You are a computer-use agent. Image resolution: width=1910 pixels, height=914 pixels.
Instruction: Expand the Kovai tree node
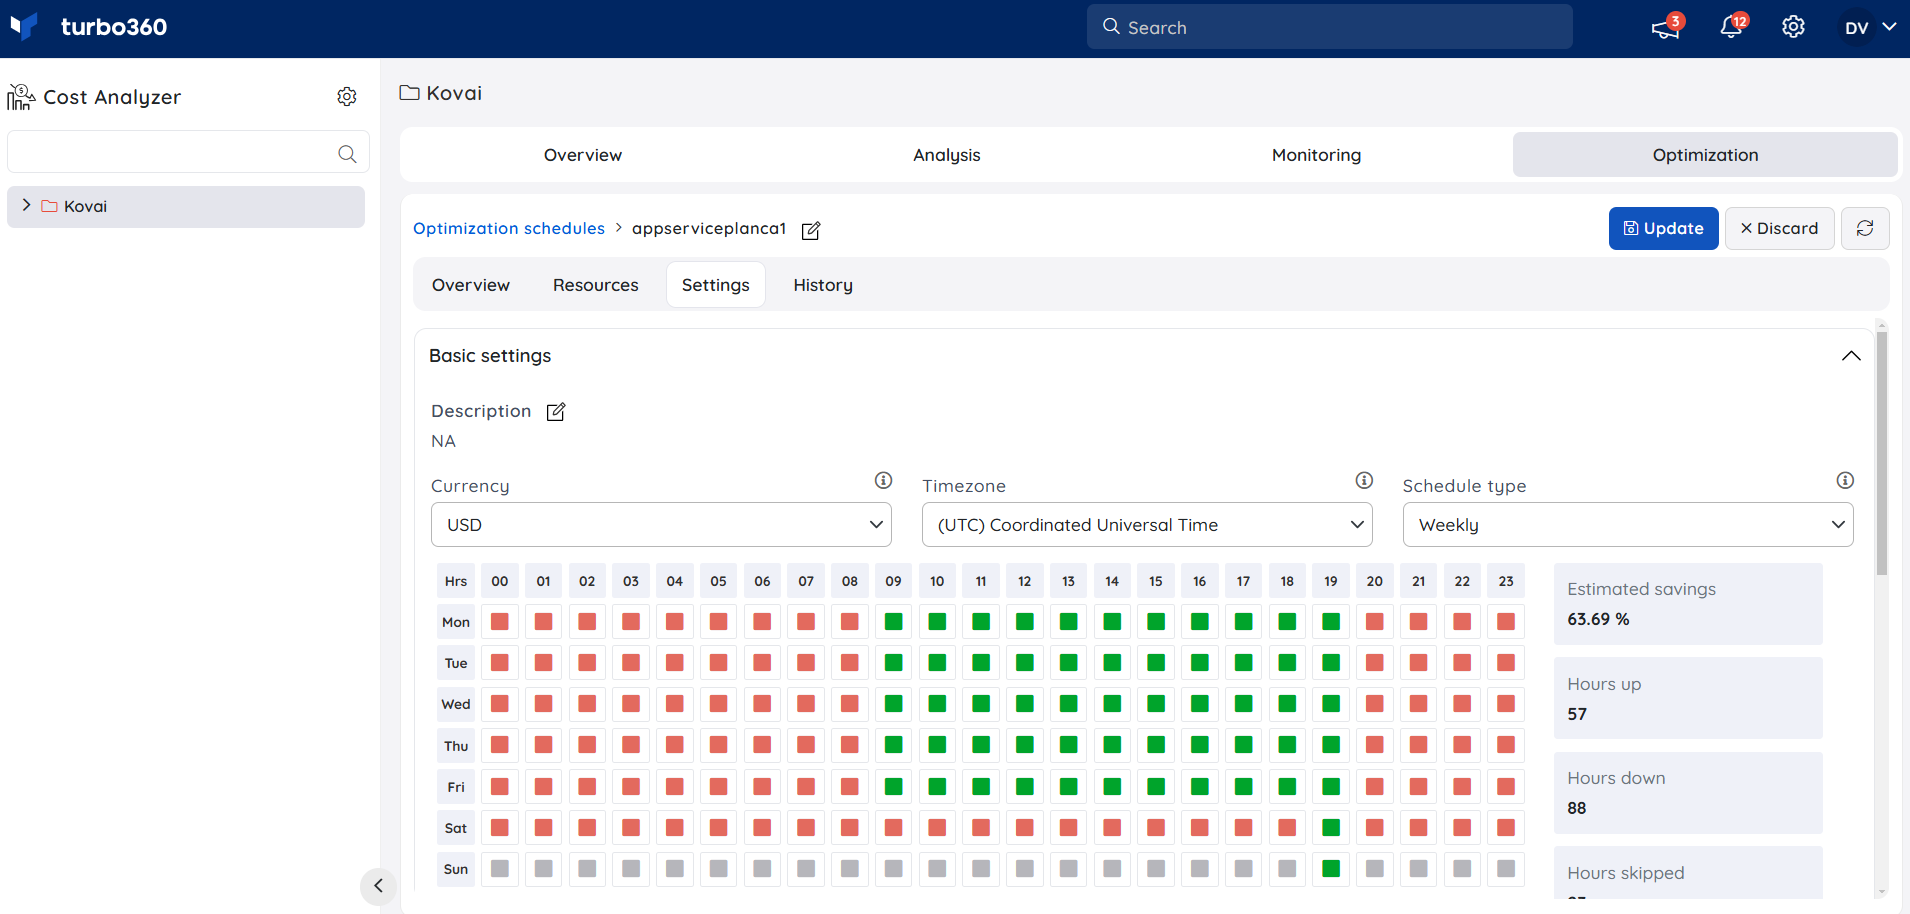26,205
